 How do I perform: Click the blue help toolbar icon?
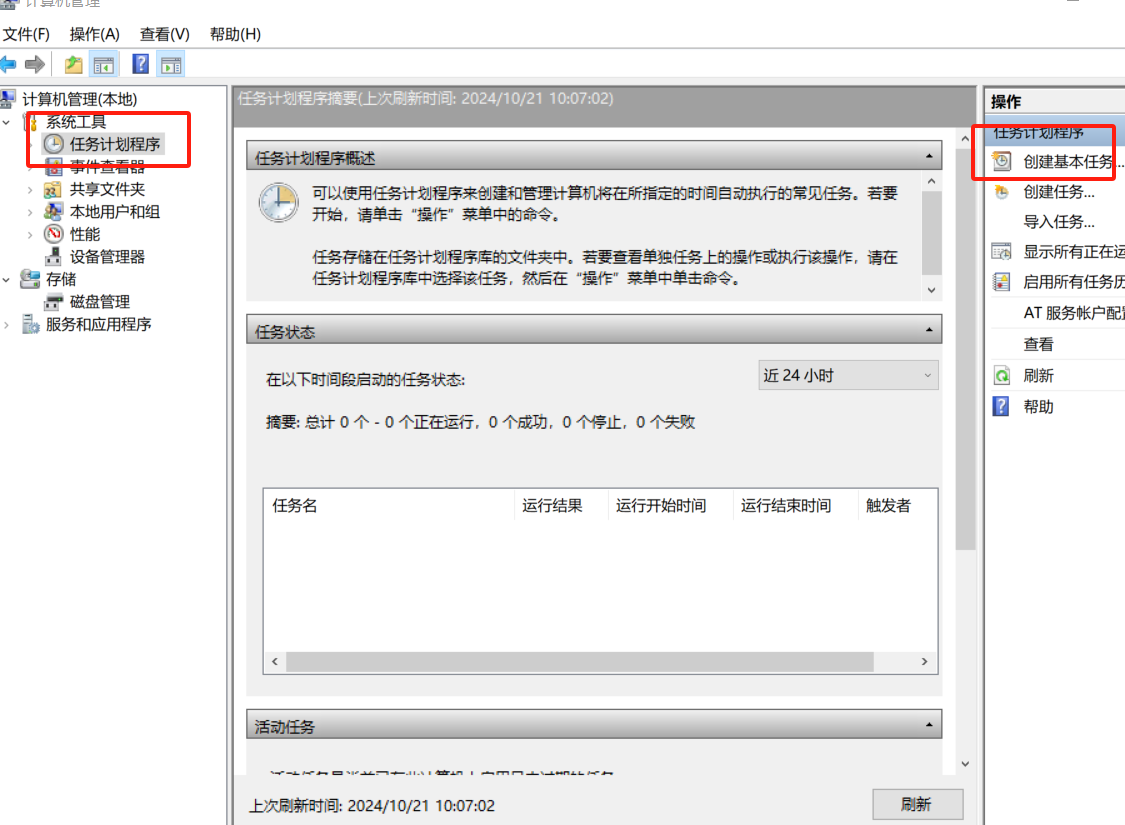141,65
